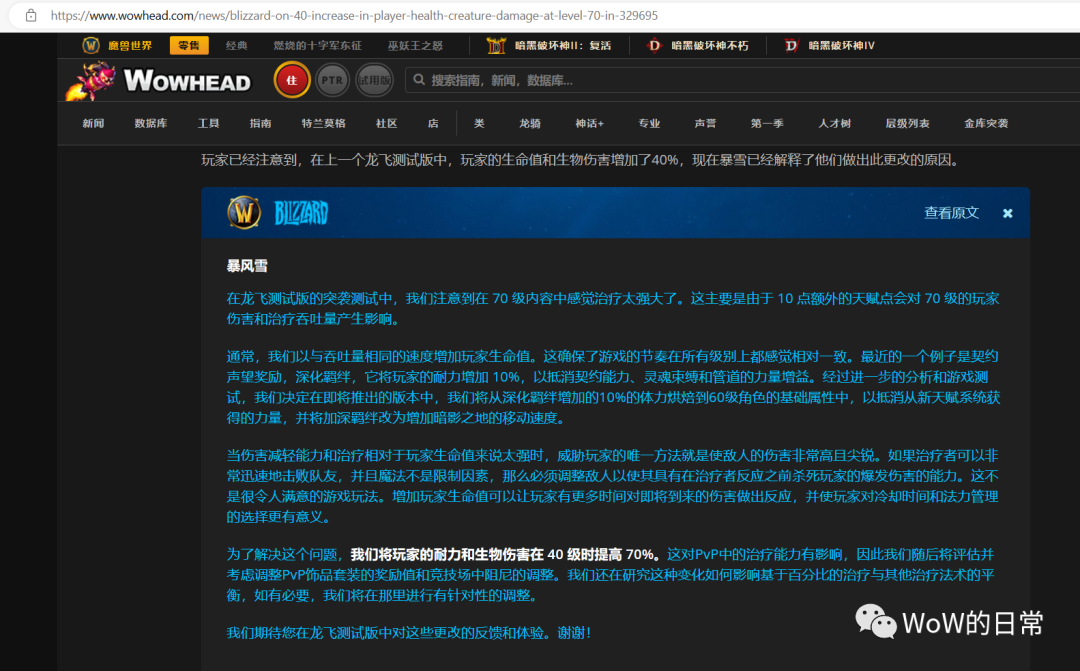Switch to the 经典 Classic tab
The height and width of the screenshot is (671, 1080).
pyautogui.click(x=236, y=44)
